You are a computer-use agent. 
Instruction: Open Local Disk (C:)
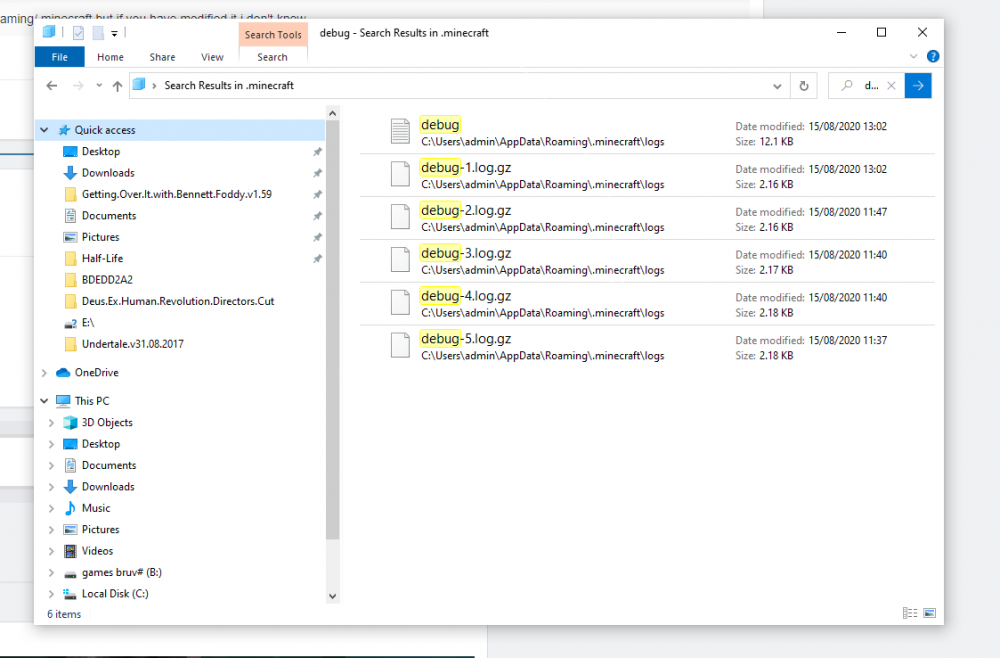point(115,594)
